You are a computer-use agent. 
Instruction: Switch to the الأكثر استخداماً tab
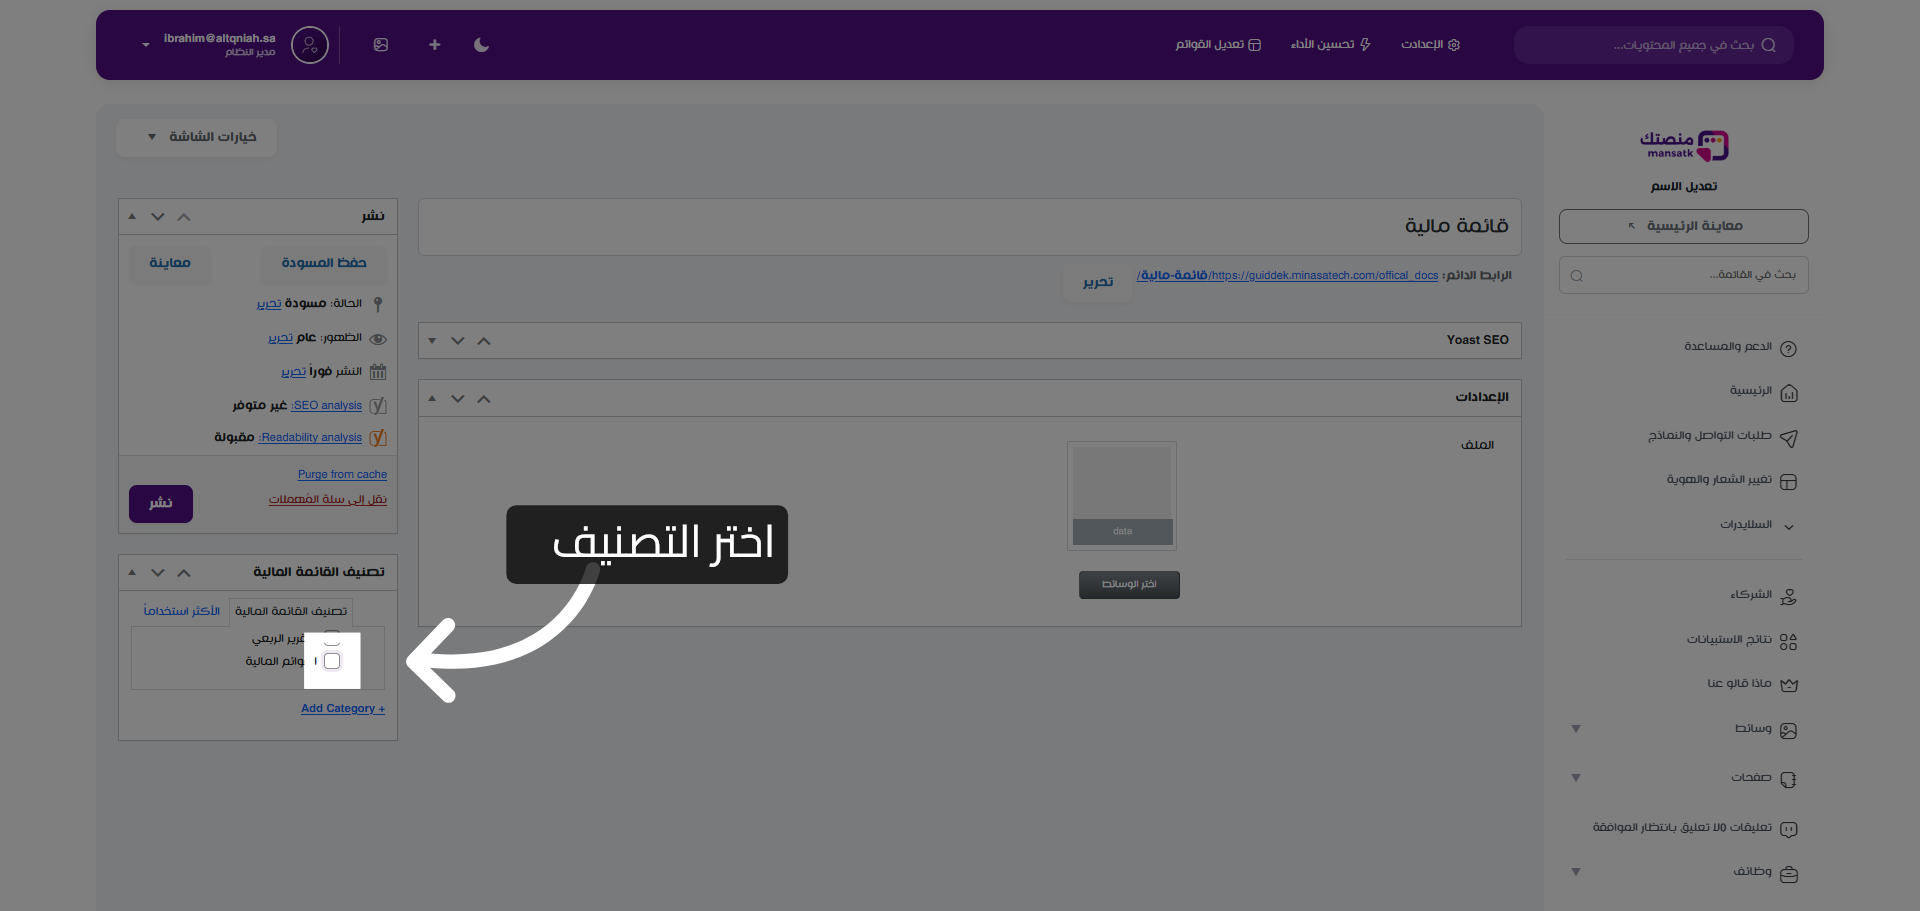[182, 611]
